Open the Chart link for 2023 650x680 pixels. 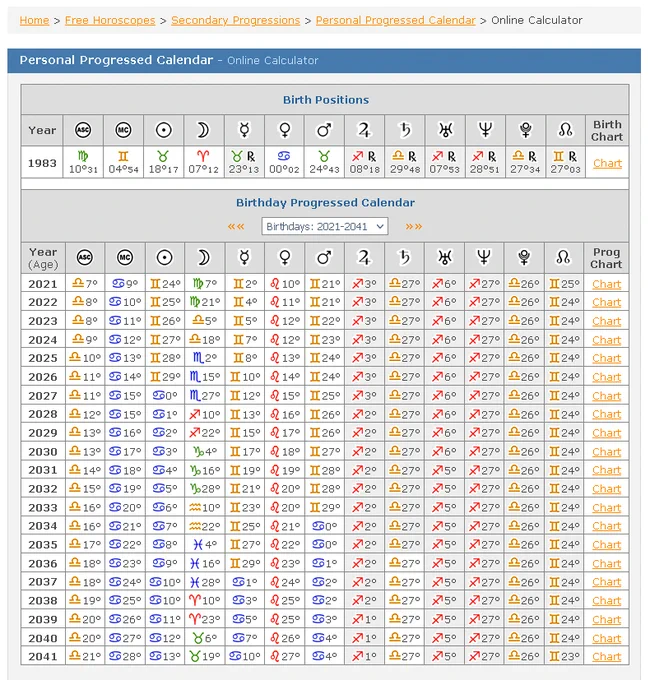[x=607, y=321]
